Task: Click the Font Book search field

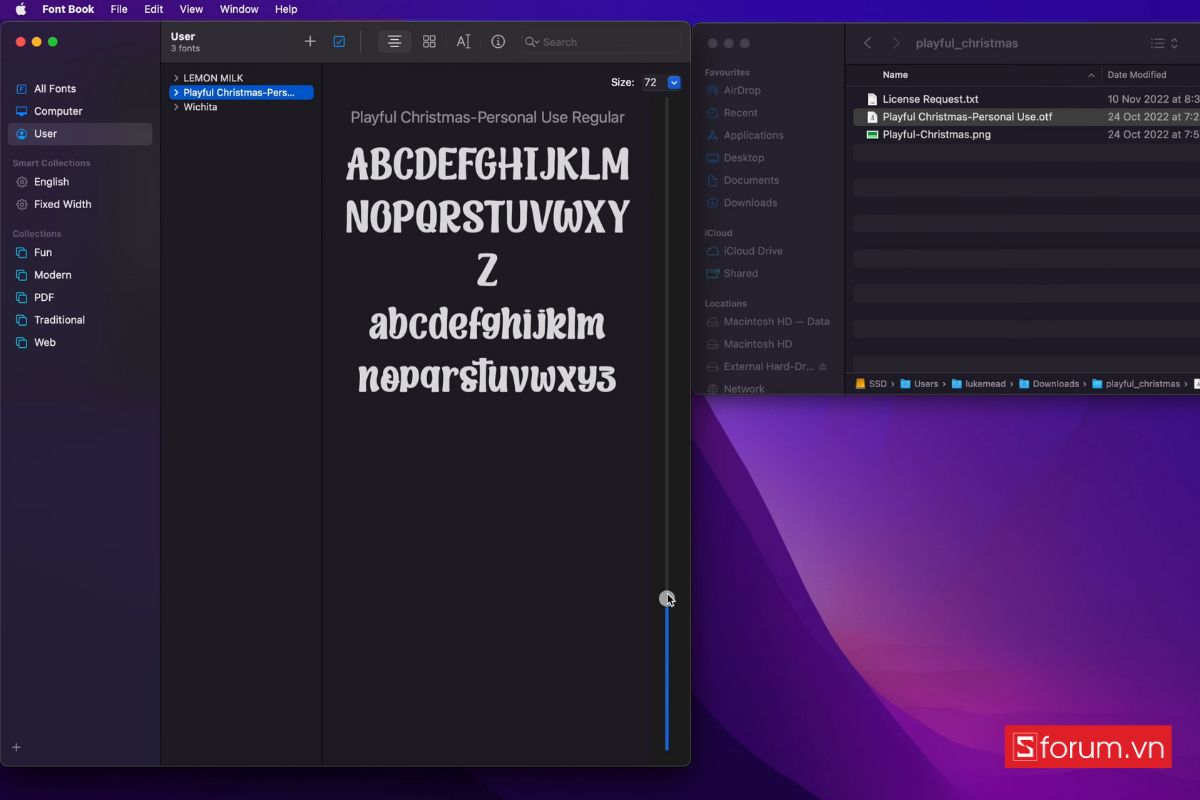Action: point(600,42)
